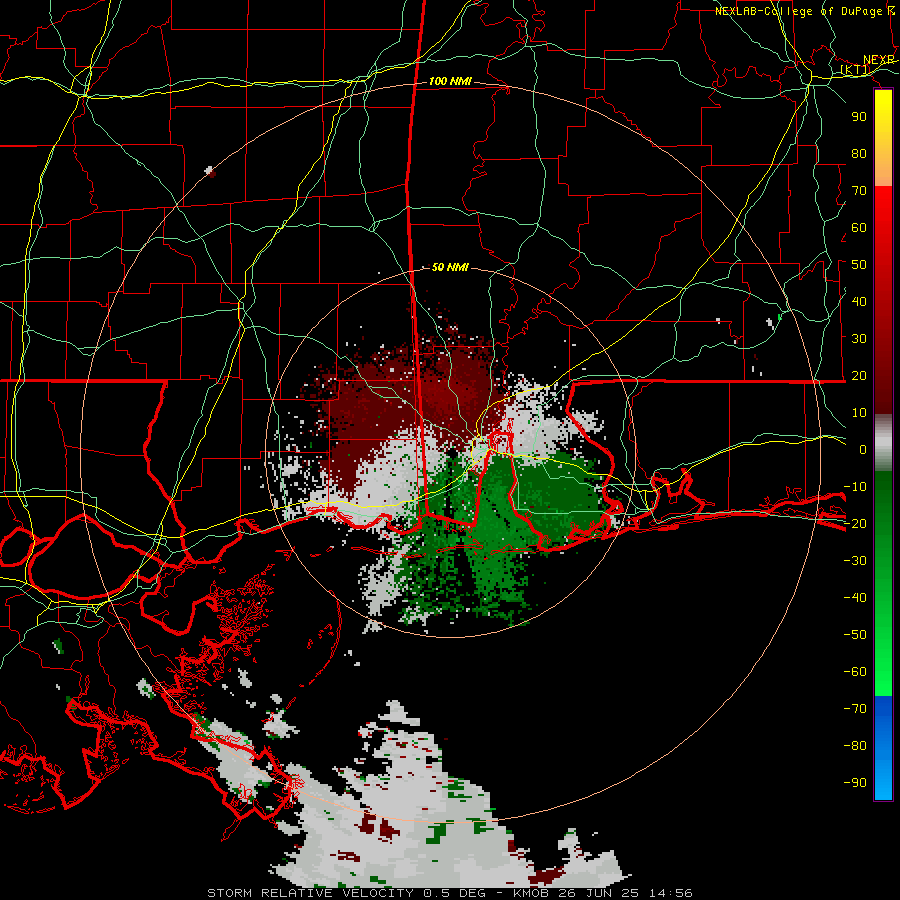
Task: Click the -70 value on velocity scale
Action: pos(855,709)
